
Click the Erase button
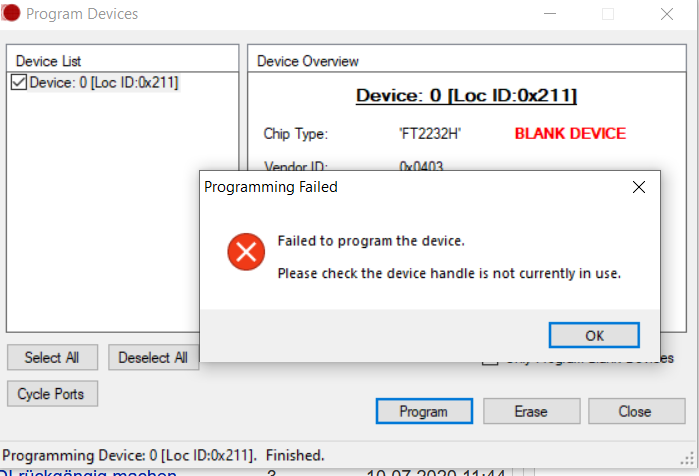(531, 411)
